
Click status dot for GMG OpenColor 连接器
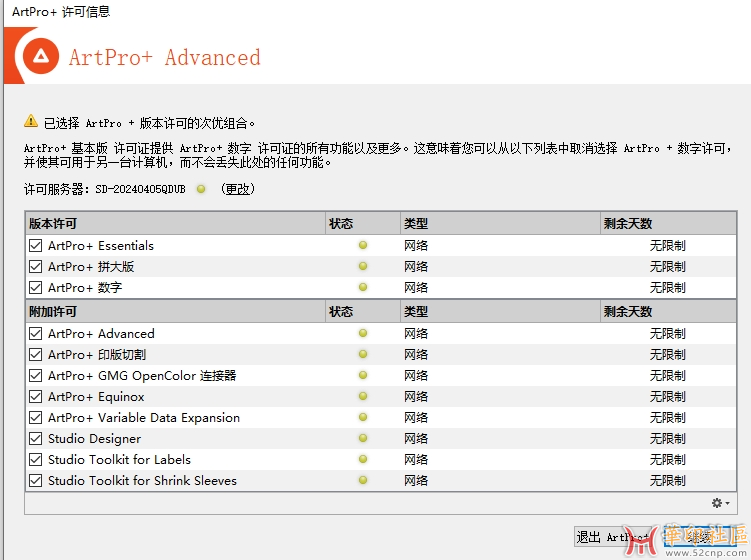[363, 376]
